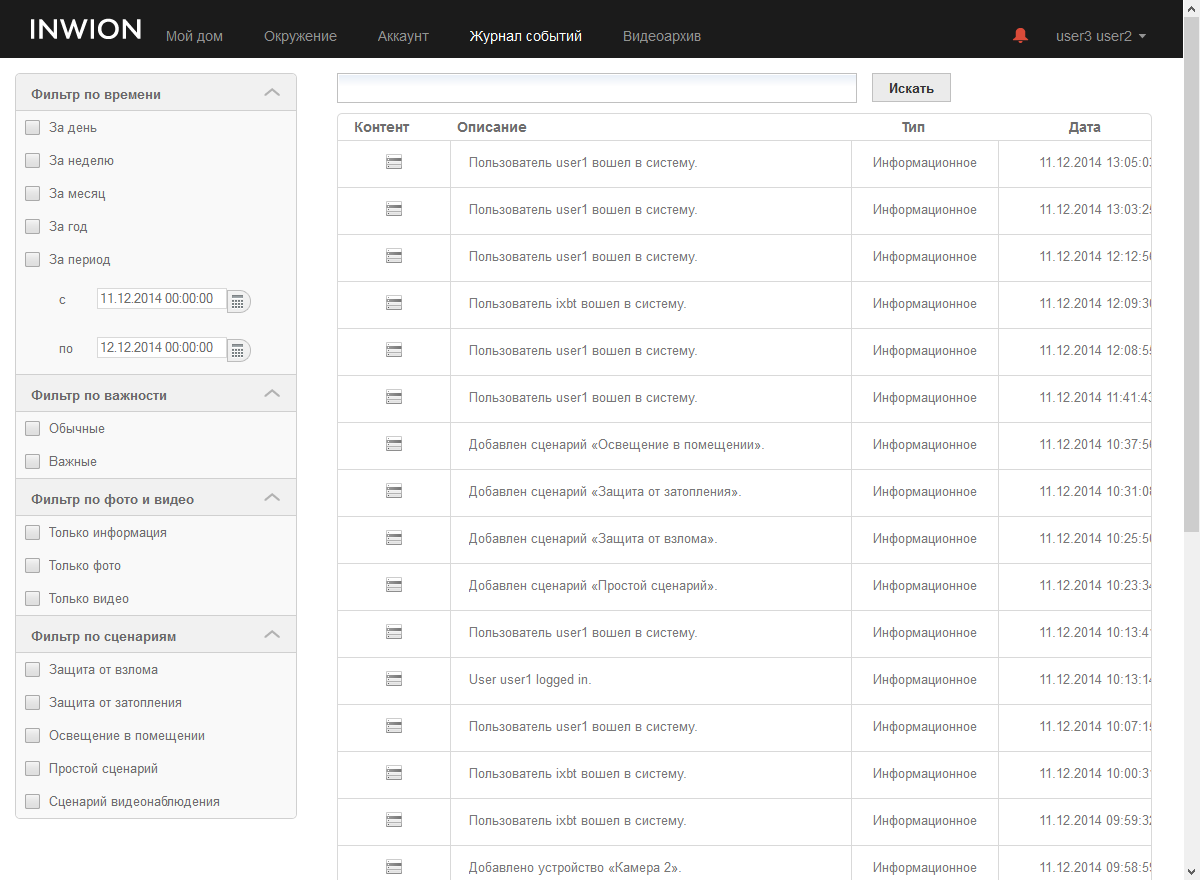1200x880 pixels.
Task: Enable the «За неделю» time filter
Action: tap(33, 161)
